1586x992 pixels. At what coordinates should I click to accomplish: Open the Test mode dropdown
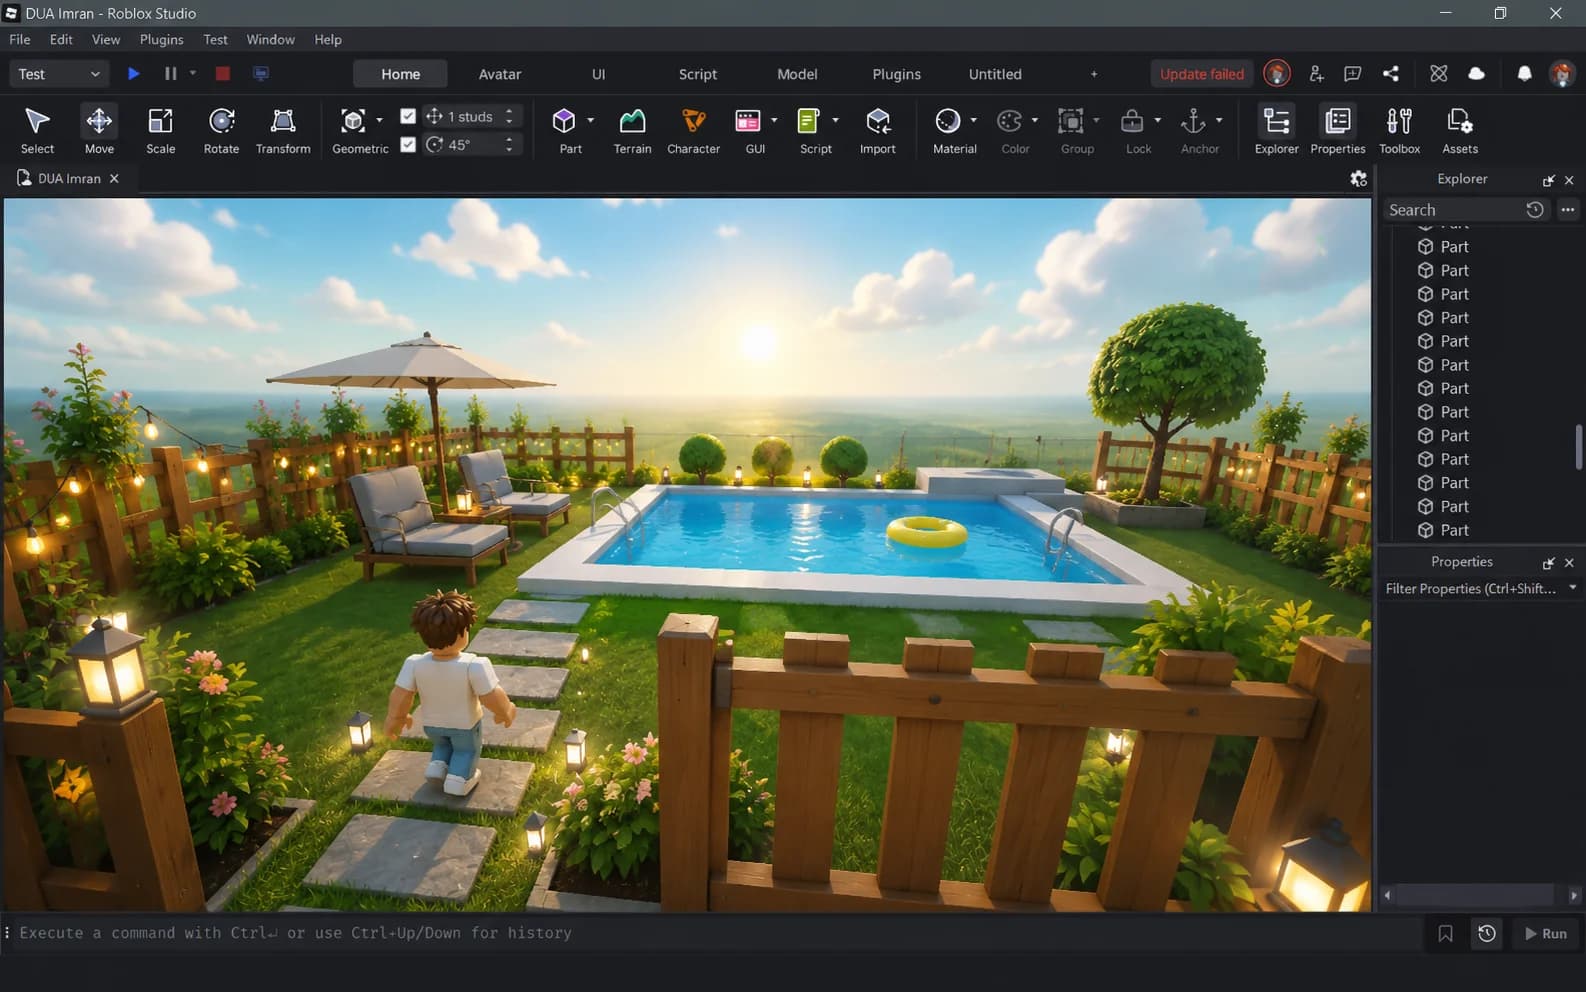[x=58, y=74]
